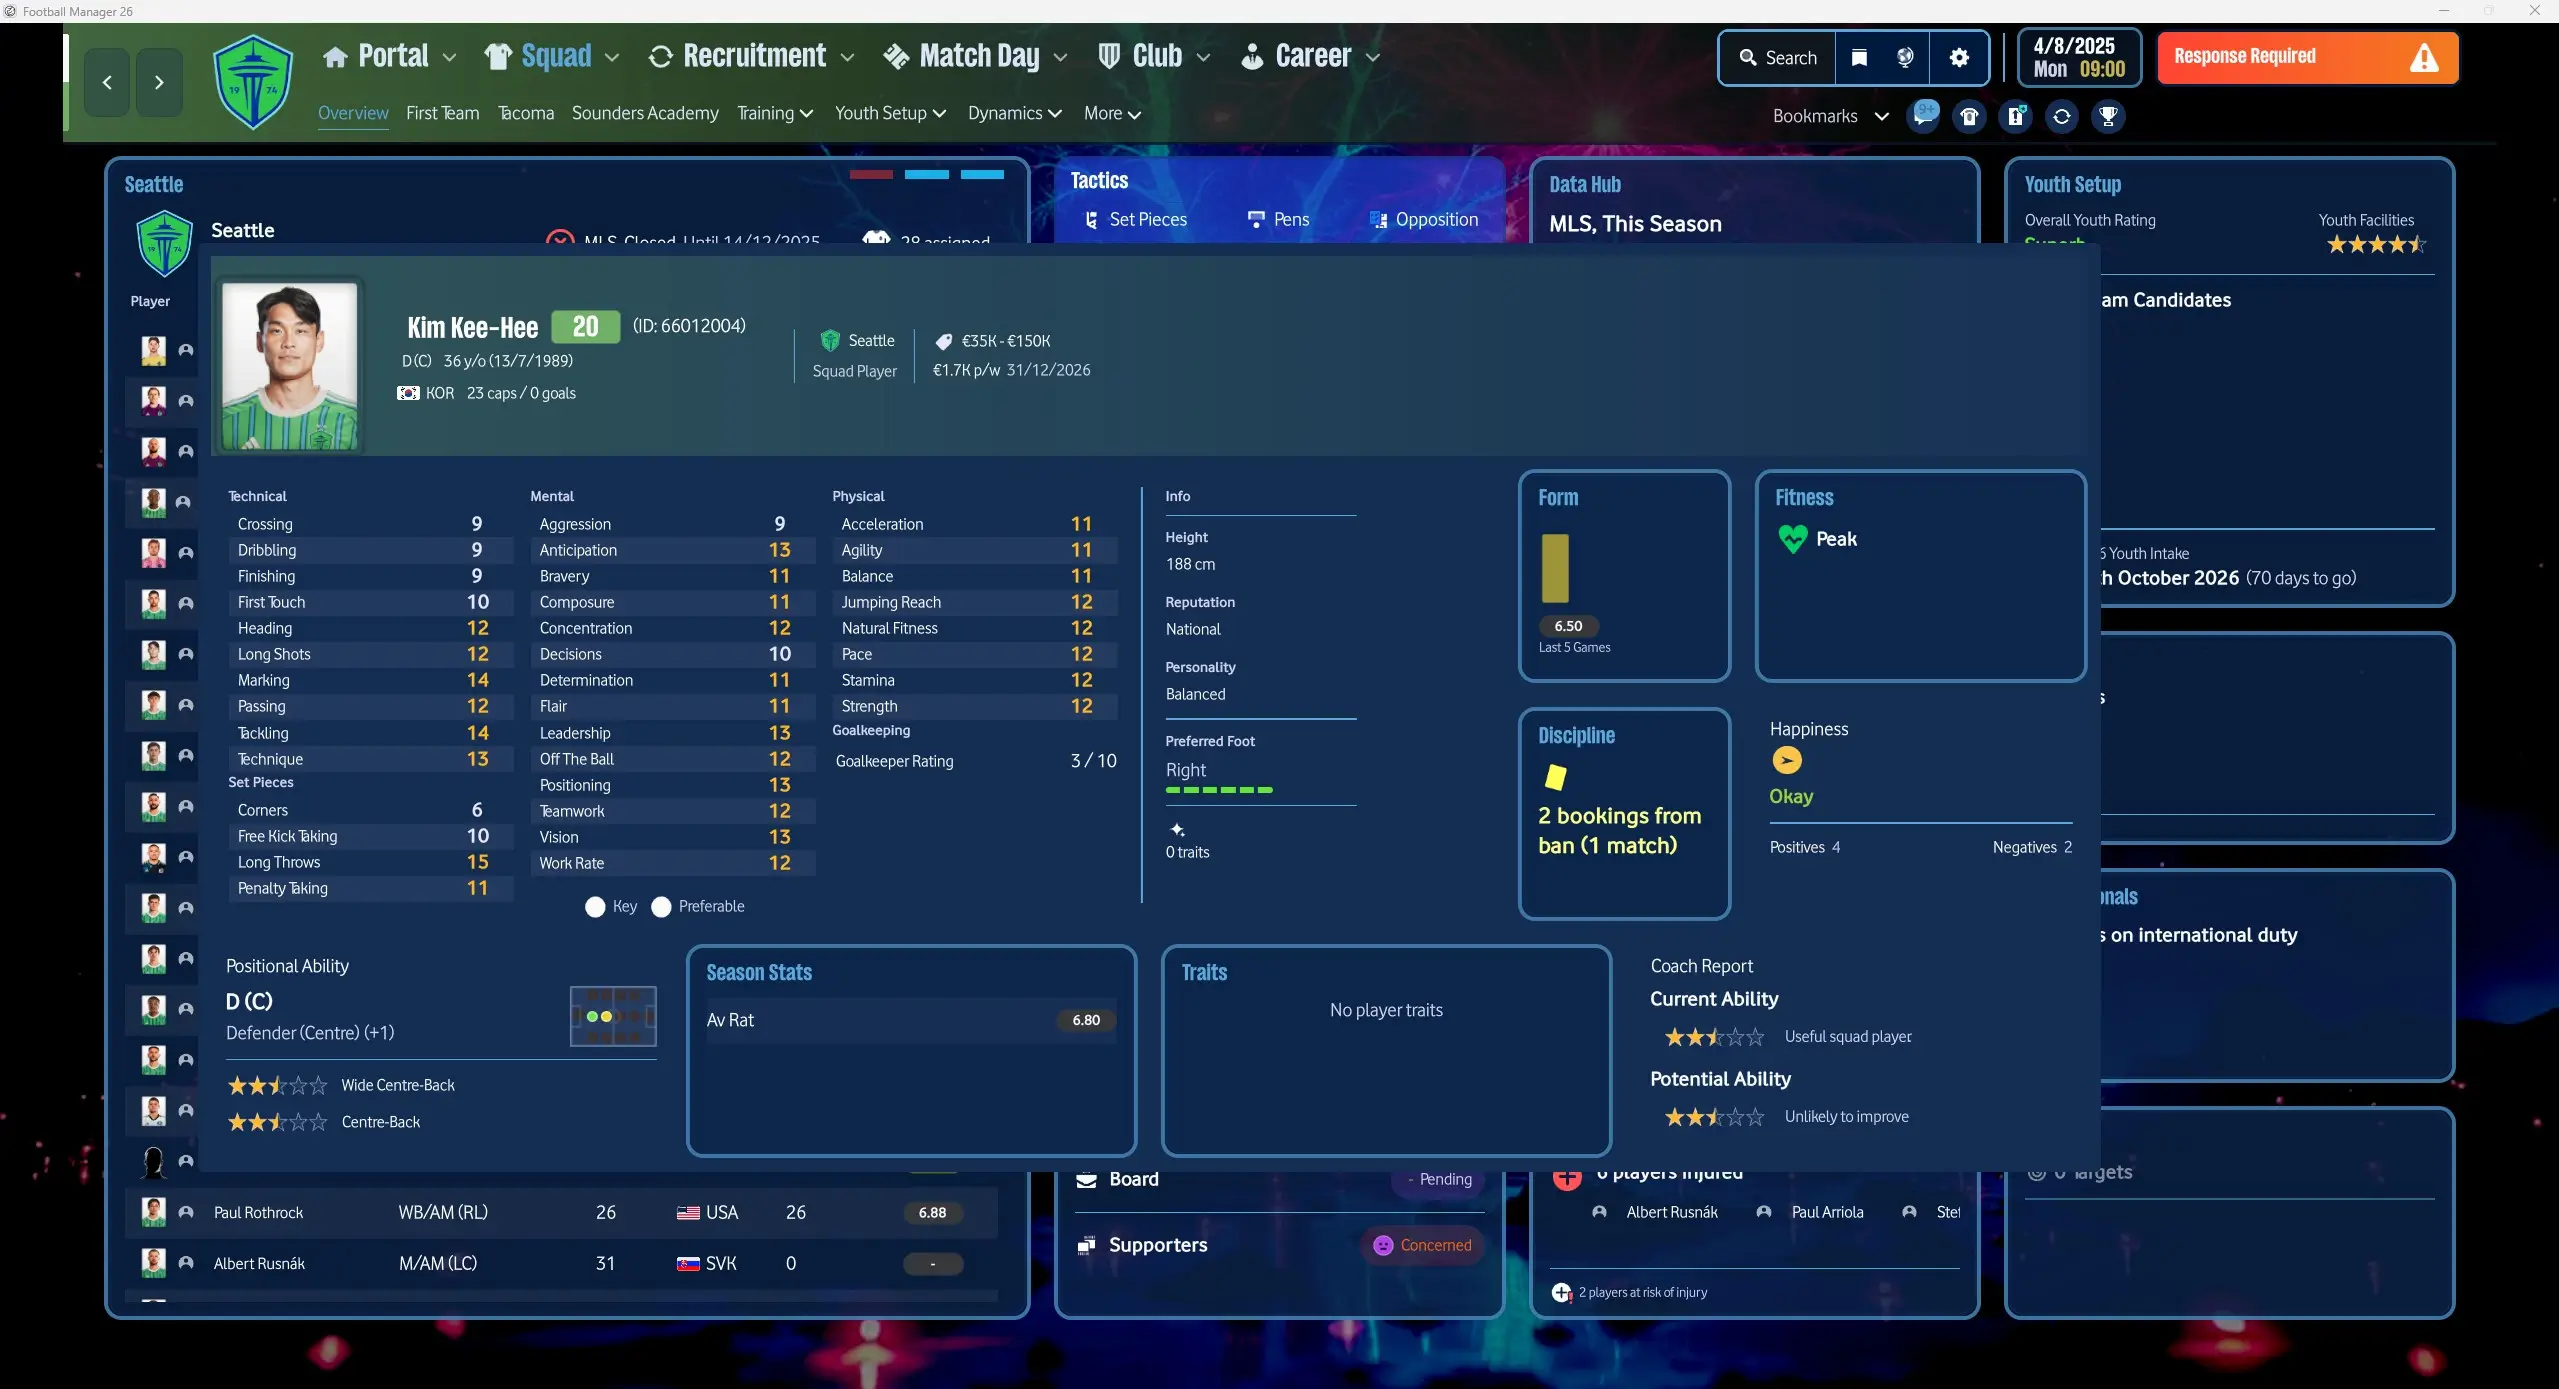Expand the Bookmarks dropdown
Image resolution: width=2559 pixels, height=1389 pixels.
point(1830,116)
